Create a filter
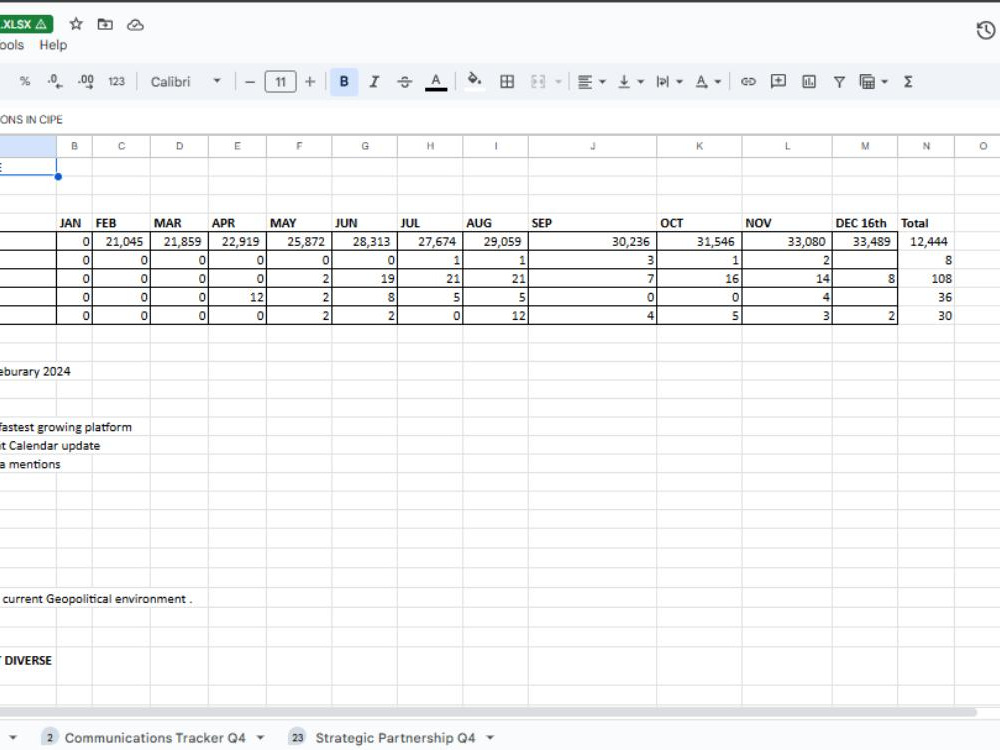Image resolution: width=1000 pixels, height=750 pixels. [839, 82]
